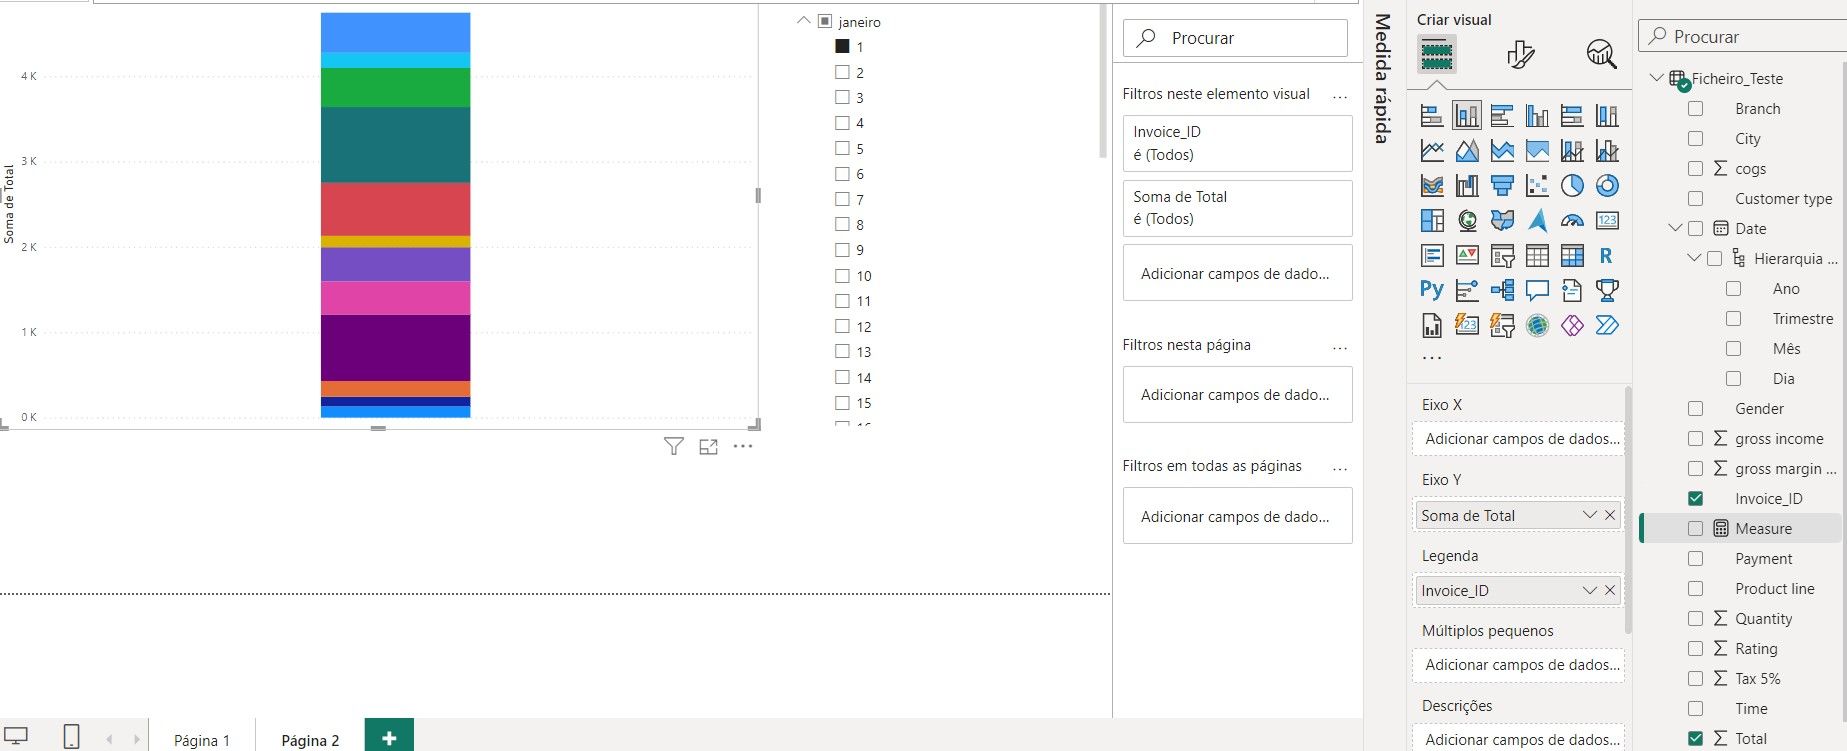
Task: Expand the Soma de Total filter card
Action: click(1237, 208)
